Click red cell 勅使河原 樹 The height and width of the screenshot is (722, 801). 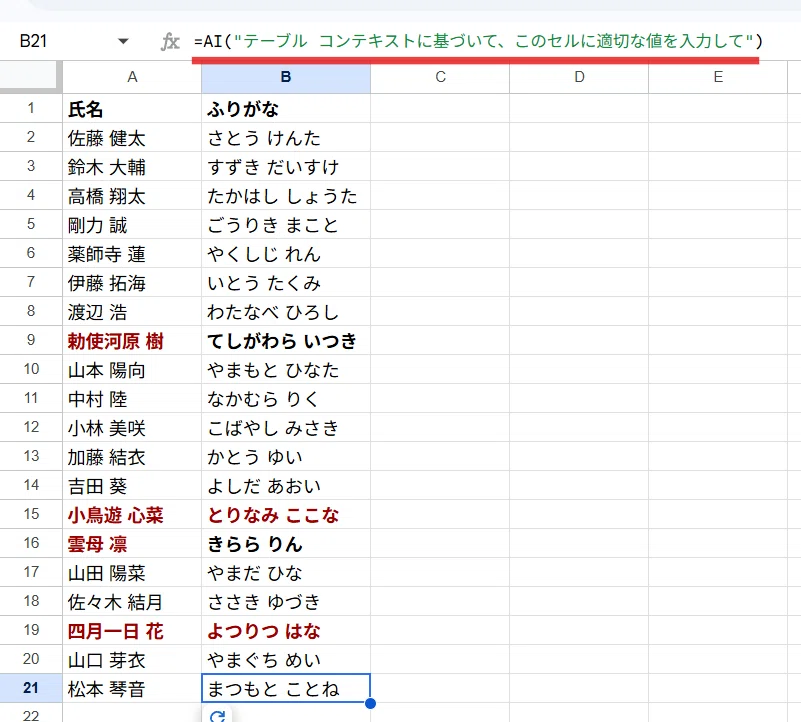[132, 340]
